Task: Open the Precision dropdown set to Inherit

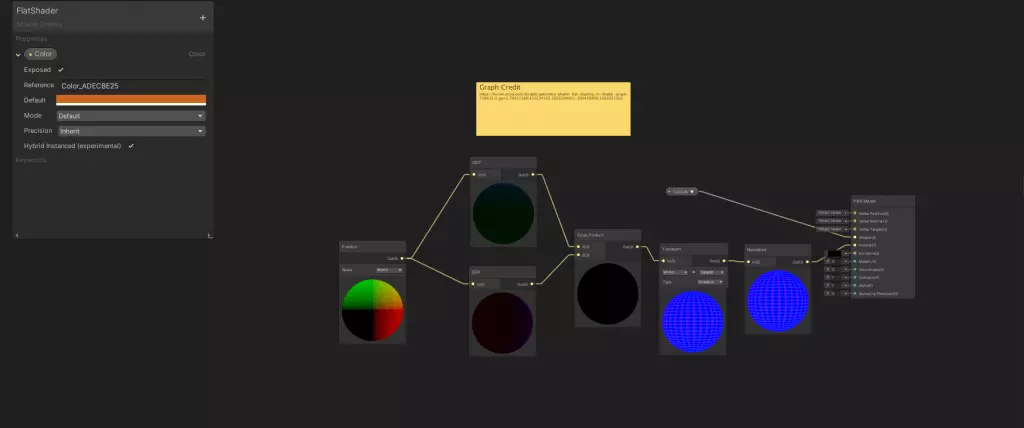Action: pos(130,131)
